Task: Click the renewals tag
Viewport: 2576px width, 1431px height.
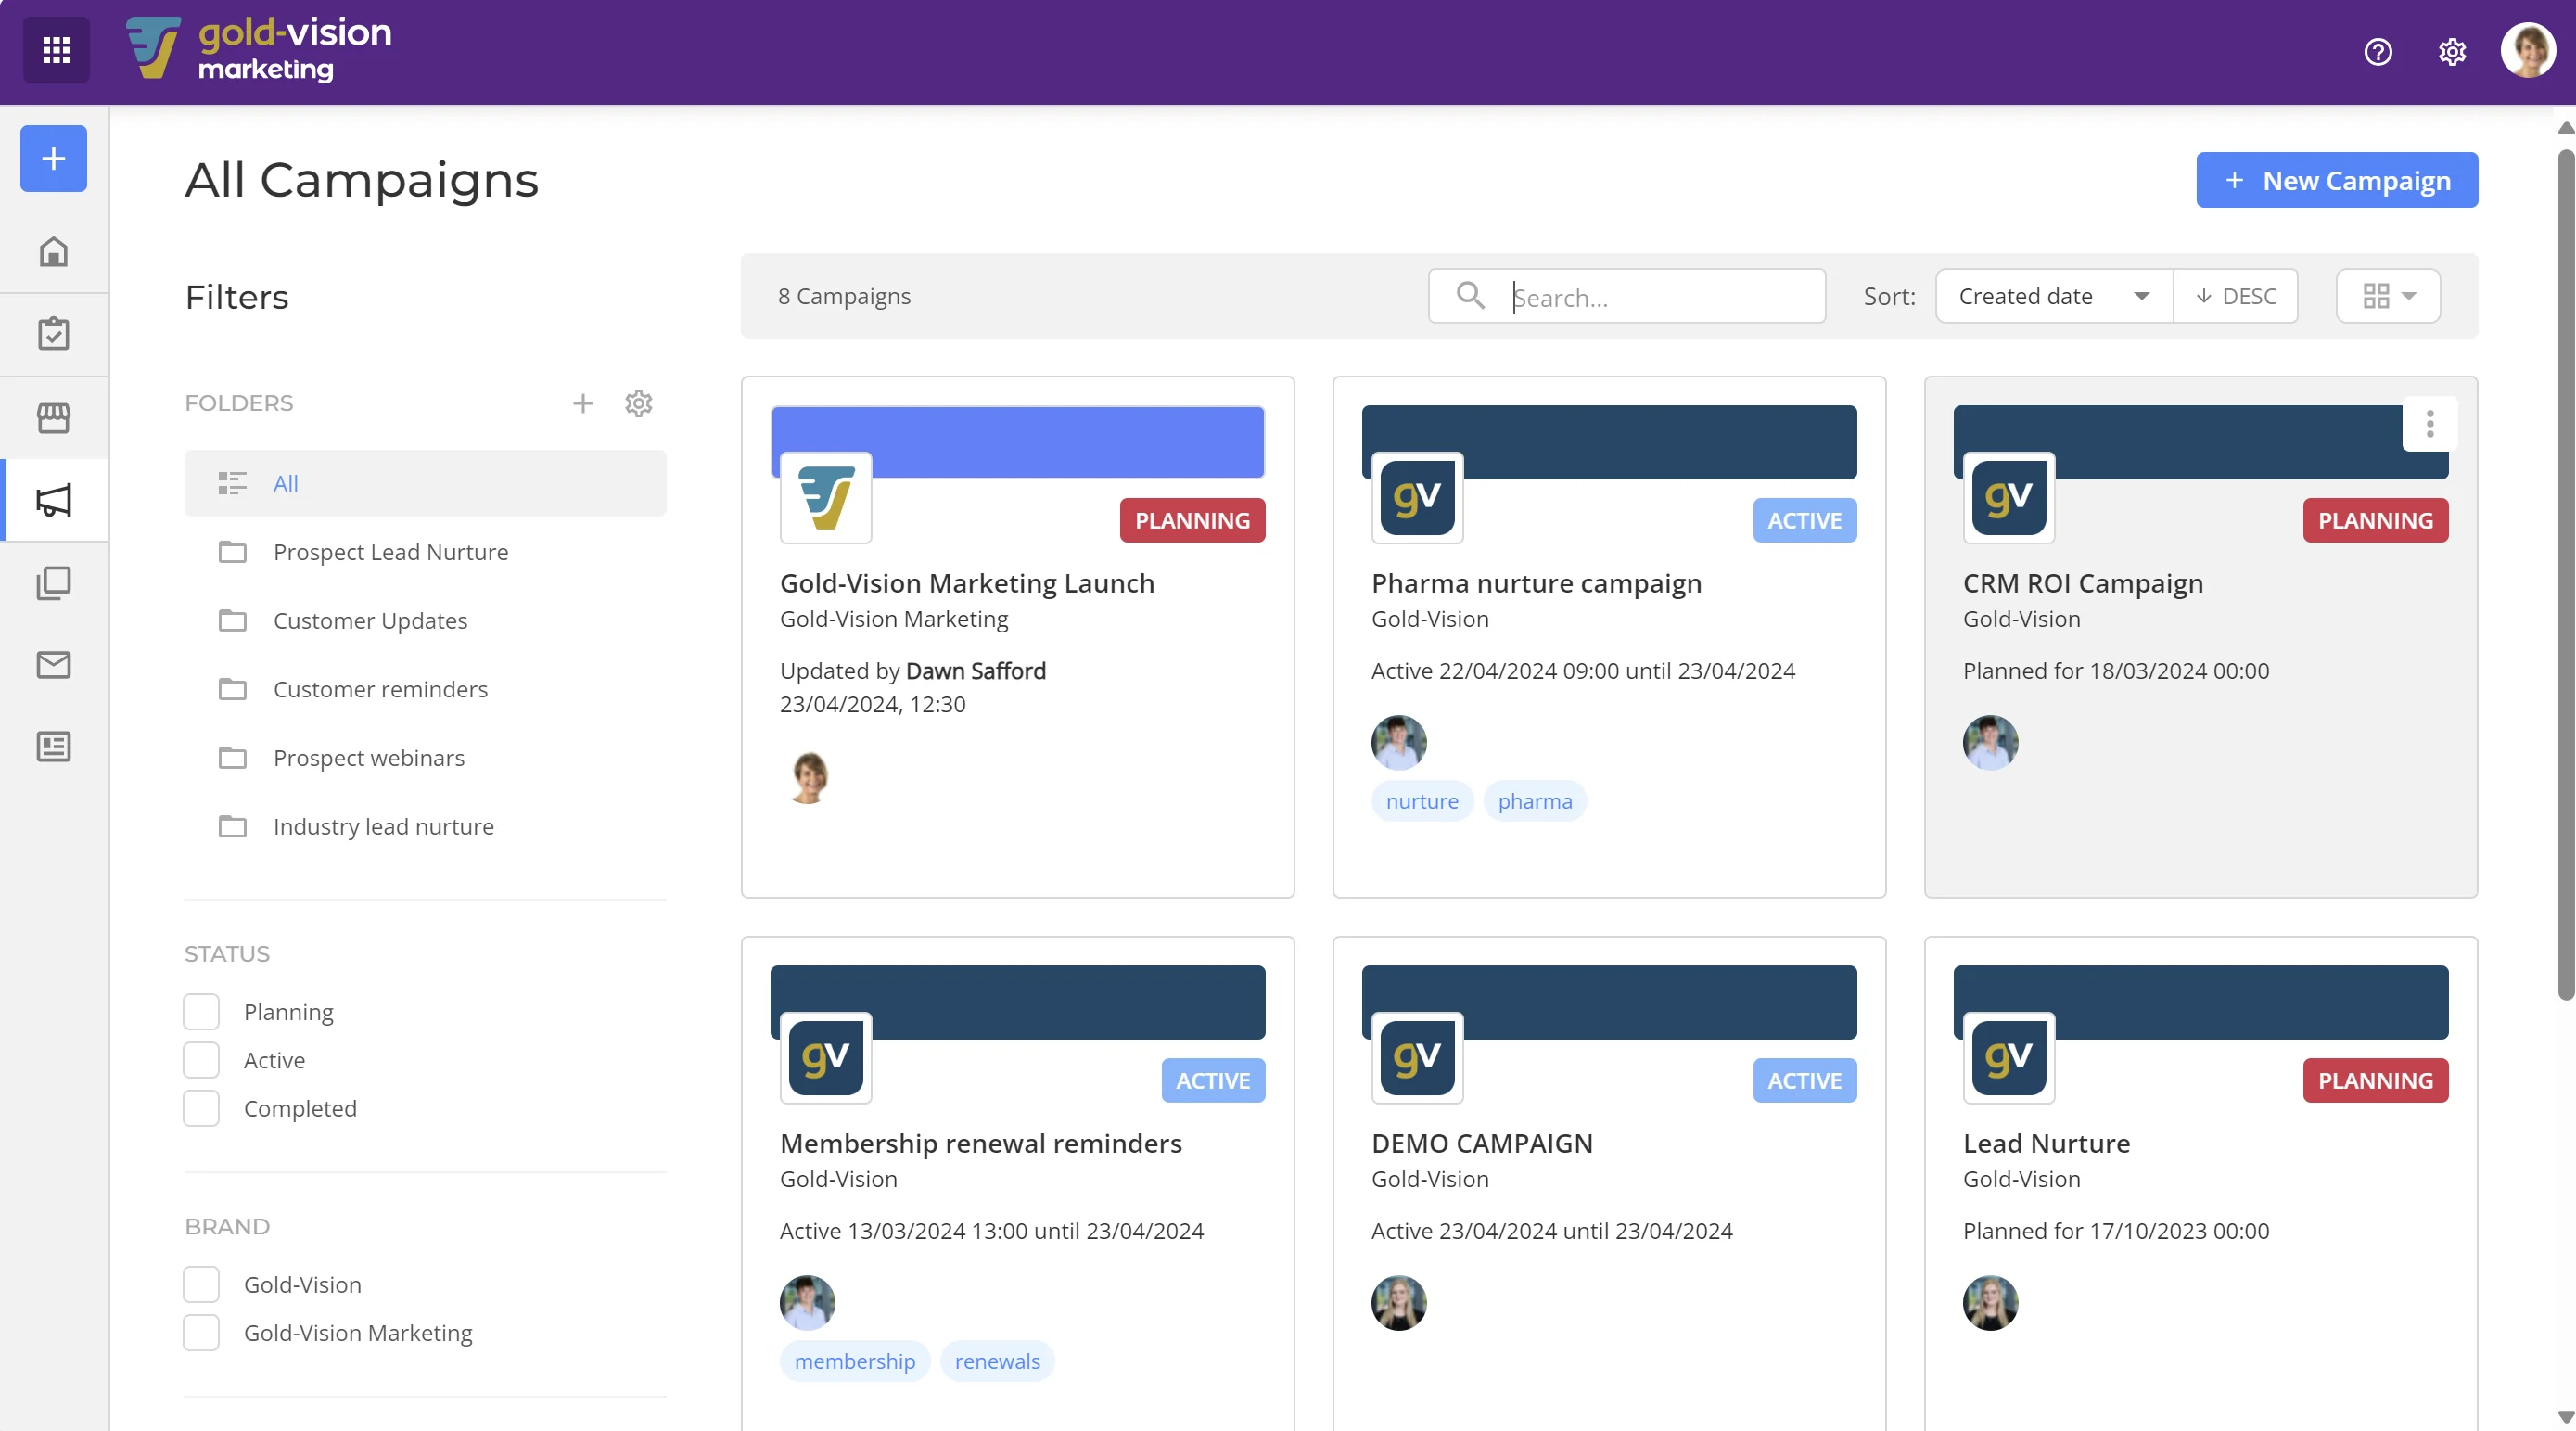Action: coord(997,1360)
